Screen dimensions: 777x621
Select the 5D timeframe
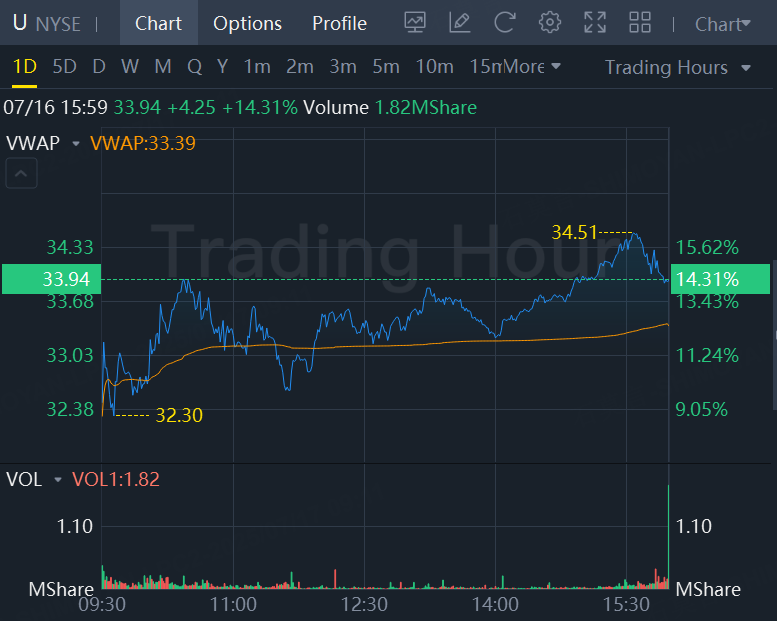coord(64,67)
